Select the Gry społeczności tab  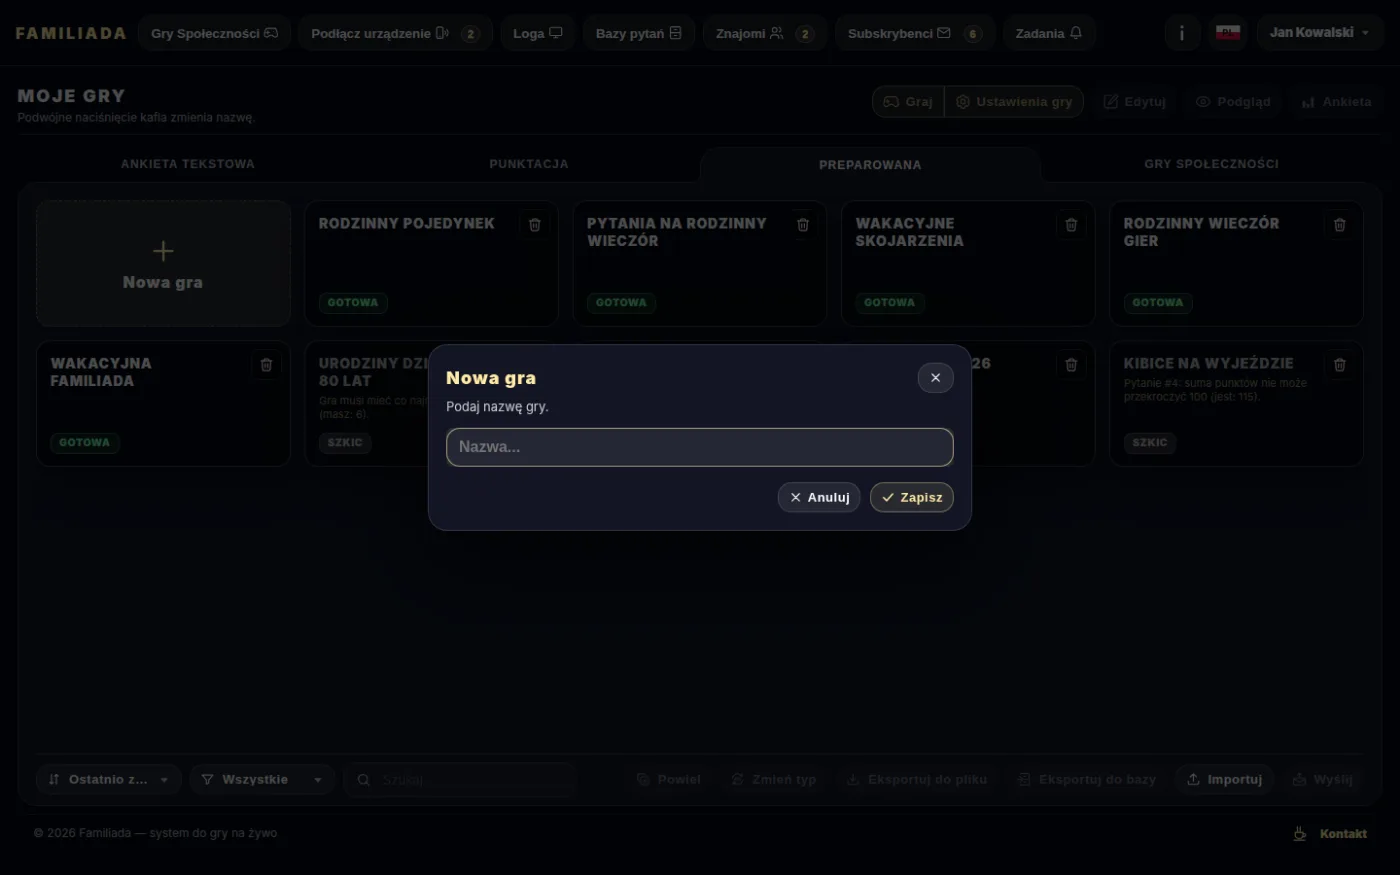[1211, 164]
